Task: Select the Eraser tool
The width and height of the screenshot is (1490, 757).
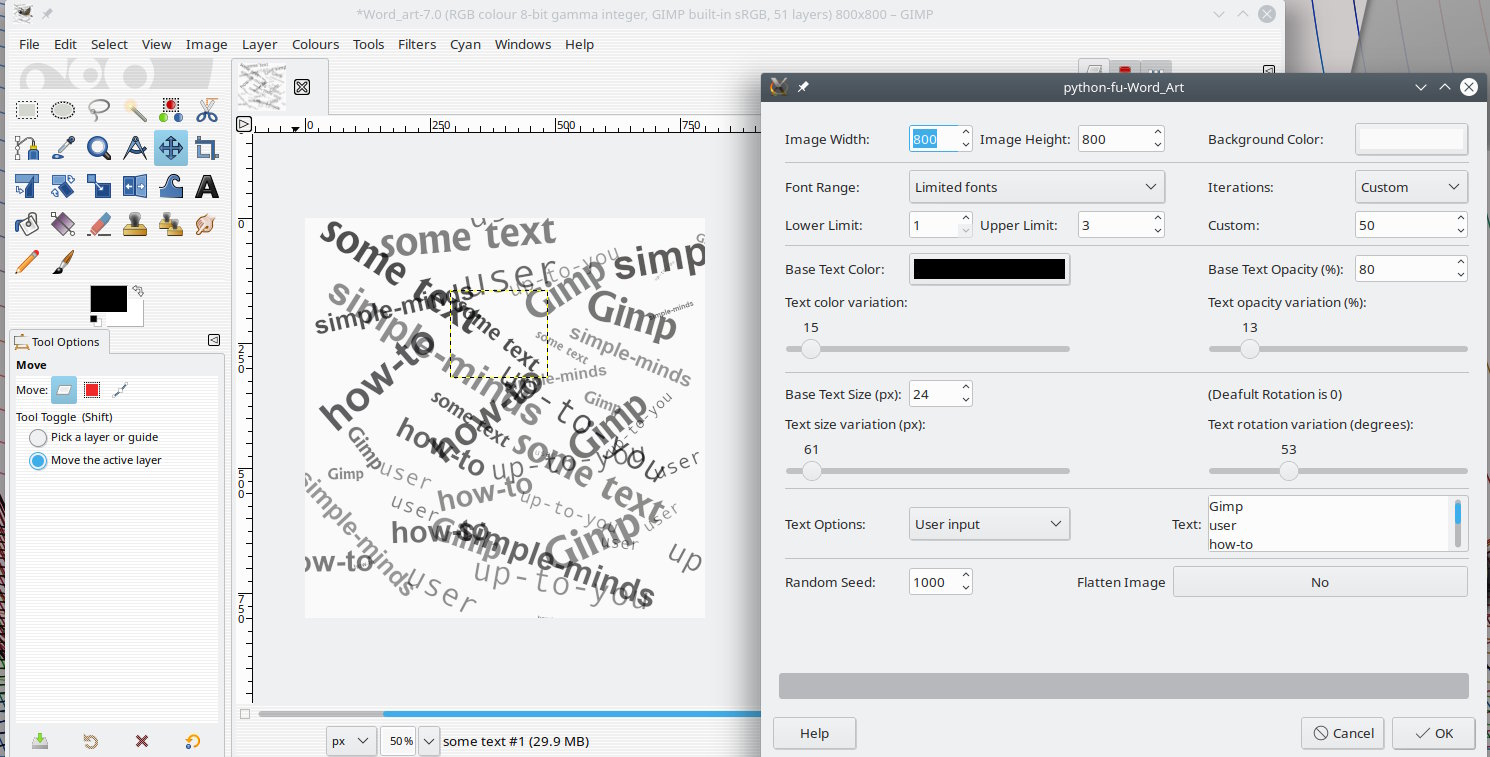Action: (x=99, y=224)
